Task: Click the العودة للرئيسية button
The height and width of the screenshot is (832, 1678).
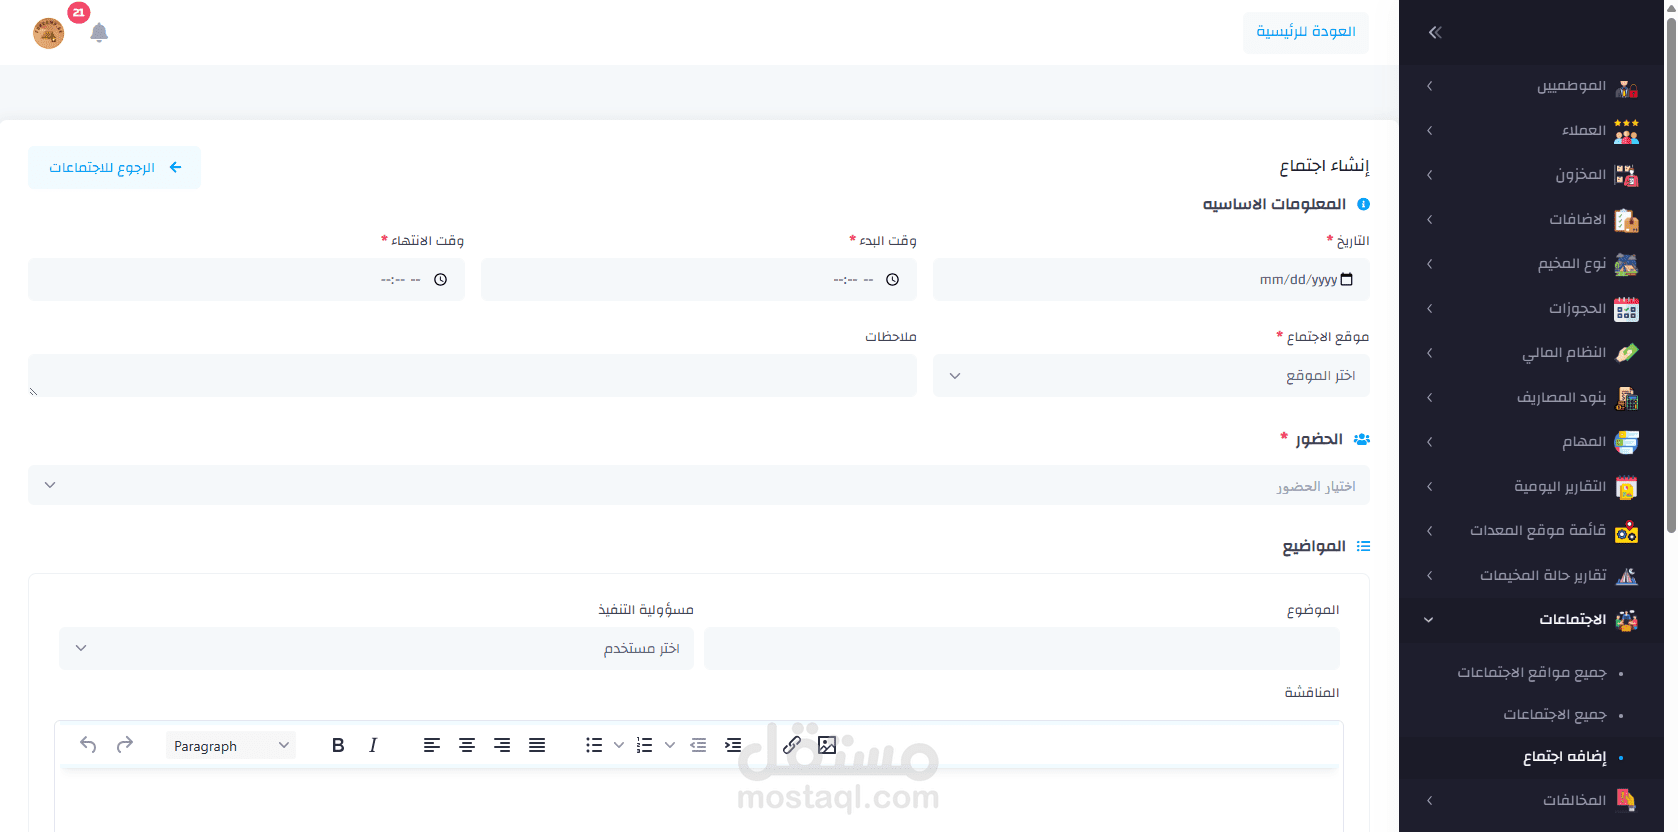Action: point(1306,32)
